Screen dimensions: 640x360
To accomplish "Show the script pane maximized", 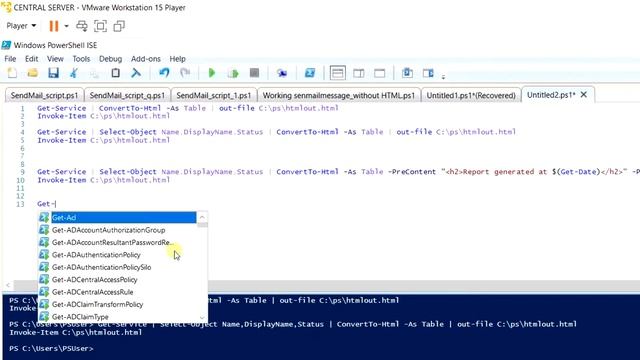I will [380, 73].
